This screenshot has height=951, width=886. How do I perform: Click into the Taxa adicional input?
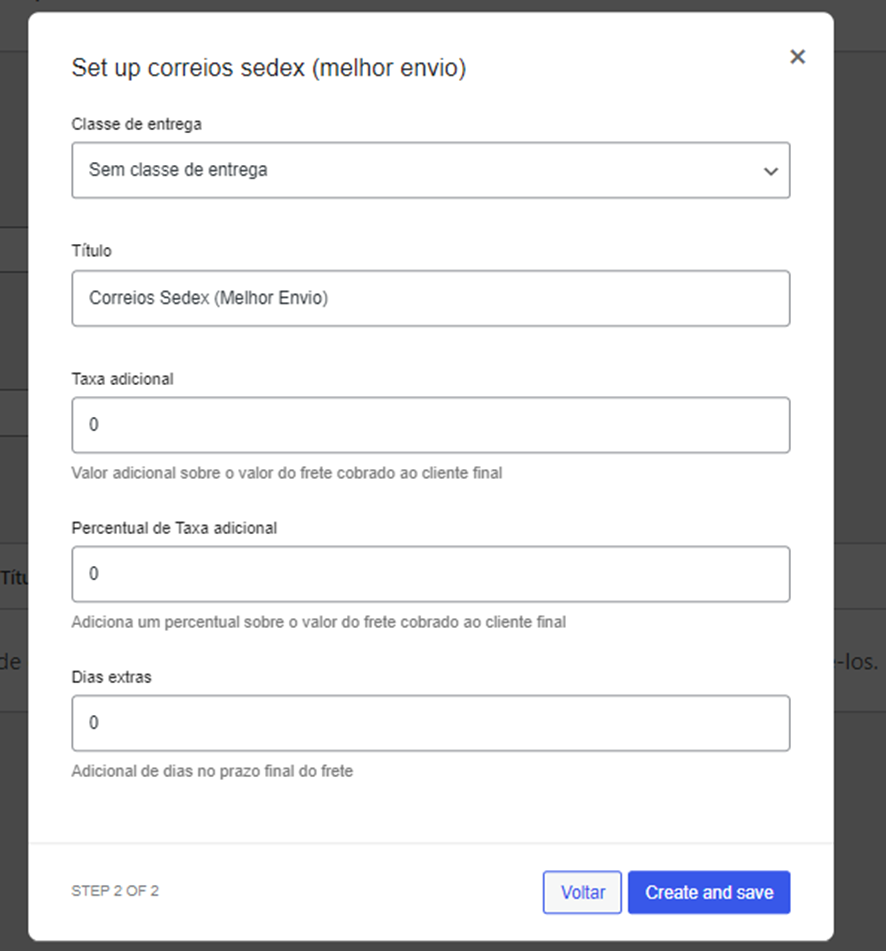[430, 425]
